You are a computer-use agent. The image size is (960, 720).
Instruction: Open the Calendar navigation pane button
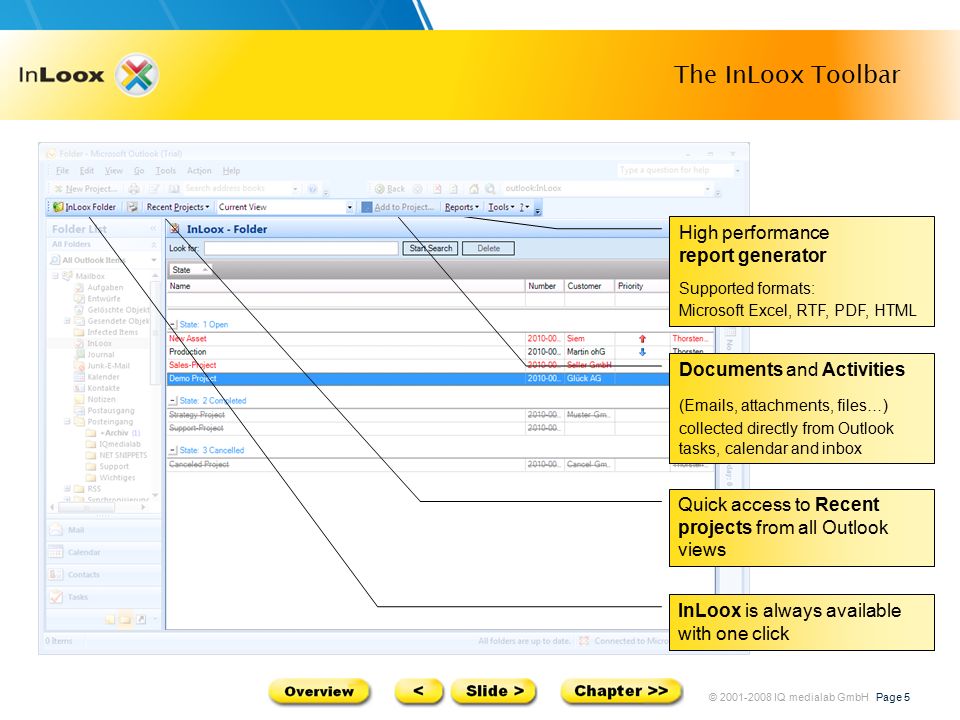click(x=103, y=552)
